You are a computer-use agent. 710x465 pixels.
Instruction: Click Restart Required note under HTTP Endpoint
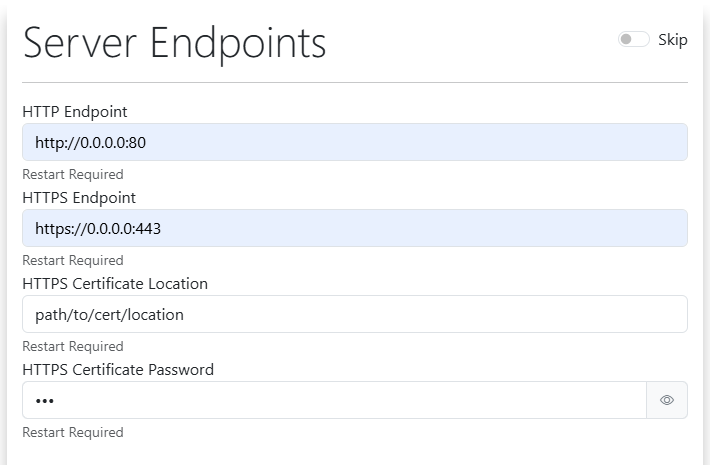[73, 175]
